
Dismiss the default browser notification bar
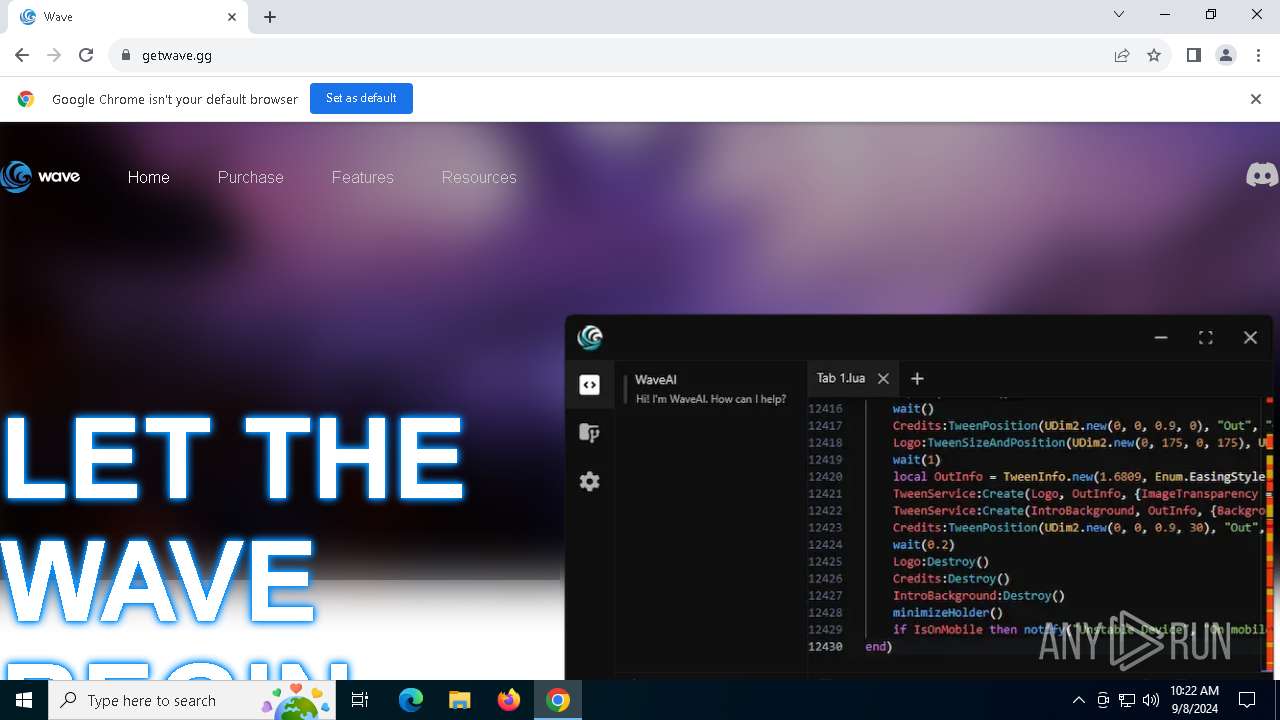[1256, 99]
